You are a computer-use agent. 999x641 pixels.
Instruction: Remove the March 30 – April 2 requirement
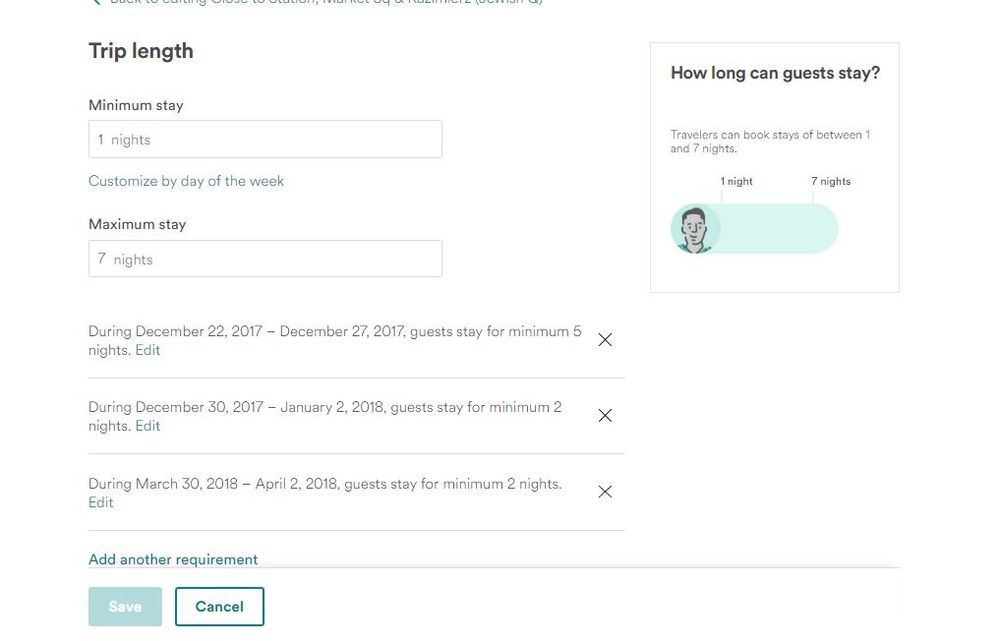click(x=605, y=492)
